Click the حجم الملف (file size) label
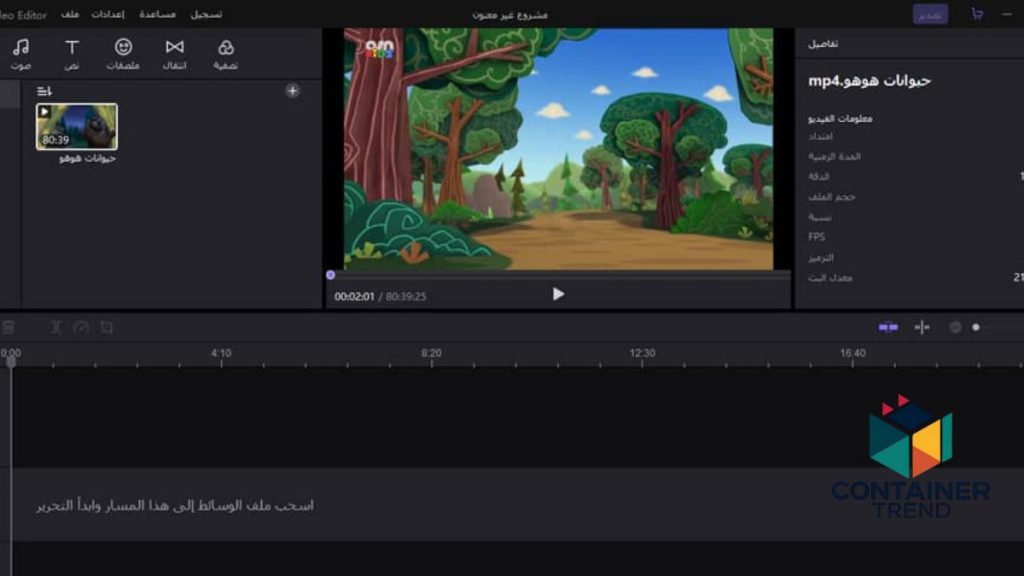Image resolution: width=1024 pixels, height=576 pixels. [x=831, y=197]
